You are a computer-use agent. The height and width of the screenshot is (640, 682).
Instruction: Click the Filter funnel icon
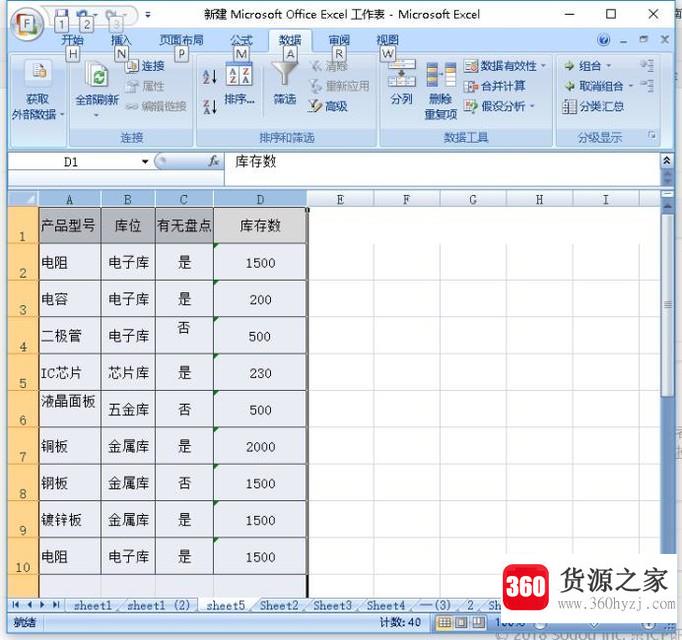pyautogui.click(x=284, y=73)
